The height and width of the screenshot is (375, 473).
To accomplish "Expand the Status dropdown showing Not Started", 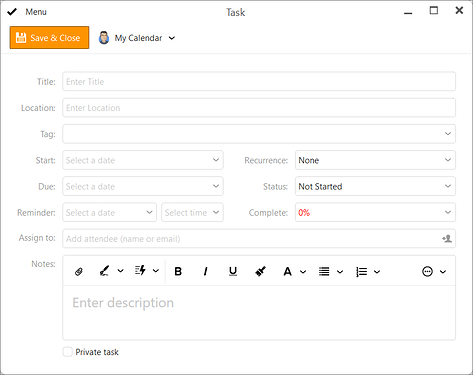I will (x=375, y=186).
